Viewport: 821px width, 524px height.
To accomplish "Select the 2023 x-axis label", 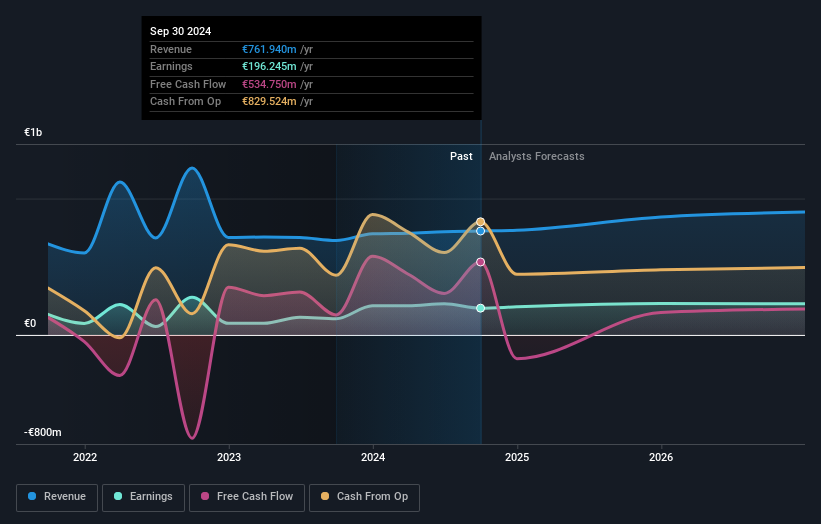I will click(229, 457).
